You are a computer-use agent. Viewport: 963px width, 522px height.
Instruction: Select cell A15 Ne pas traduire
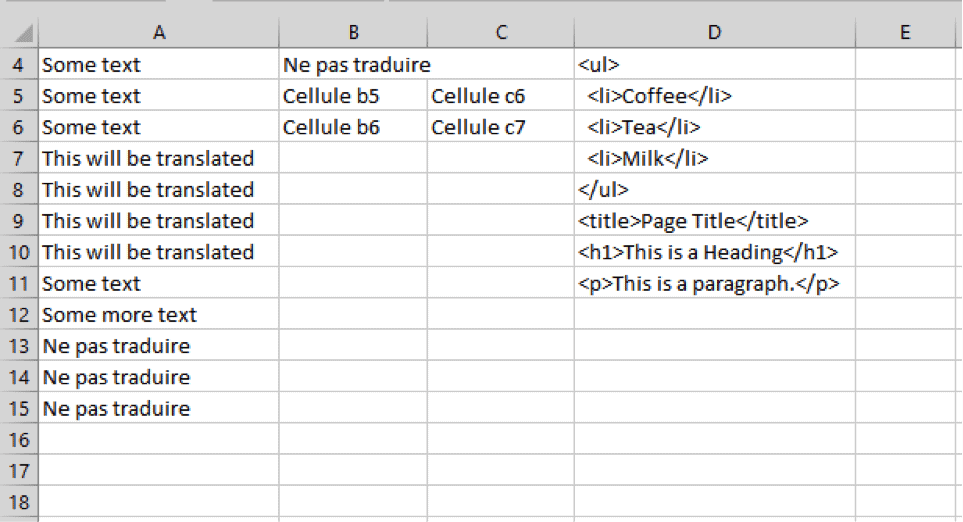tap(158, 408)
